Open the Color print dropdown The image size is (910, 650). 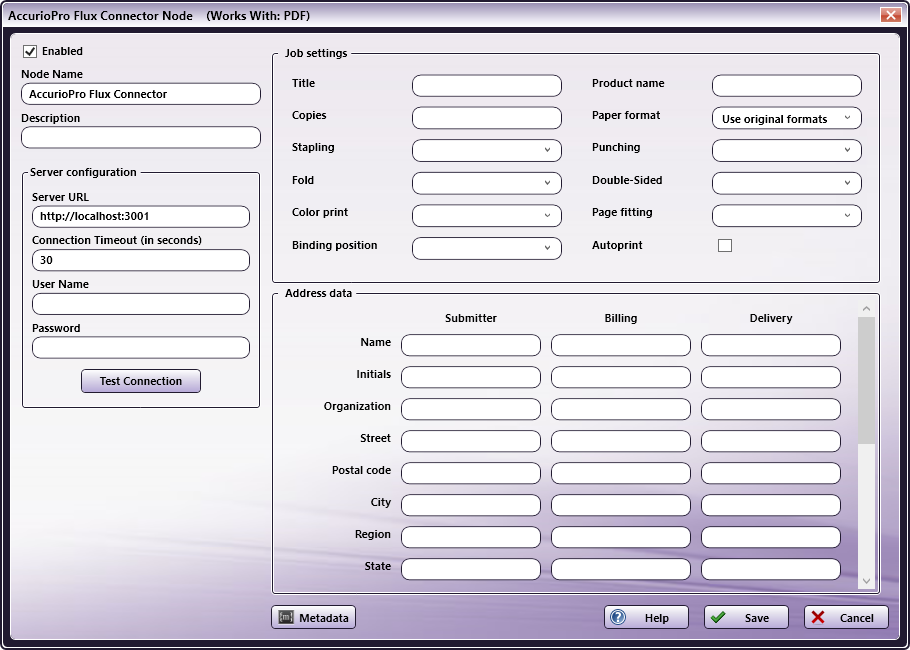(487, 215)
